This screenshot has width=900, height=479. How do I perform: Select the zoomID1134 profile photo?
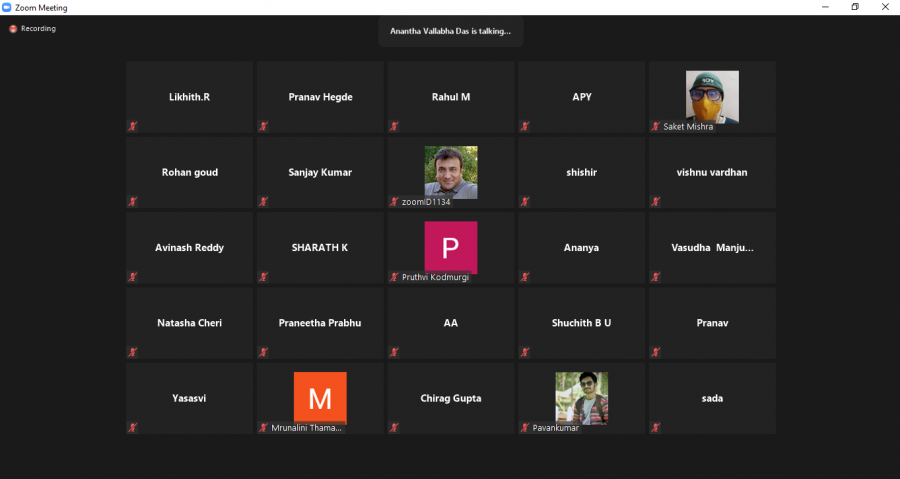click(x=451, y=172)
